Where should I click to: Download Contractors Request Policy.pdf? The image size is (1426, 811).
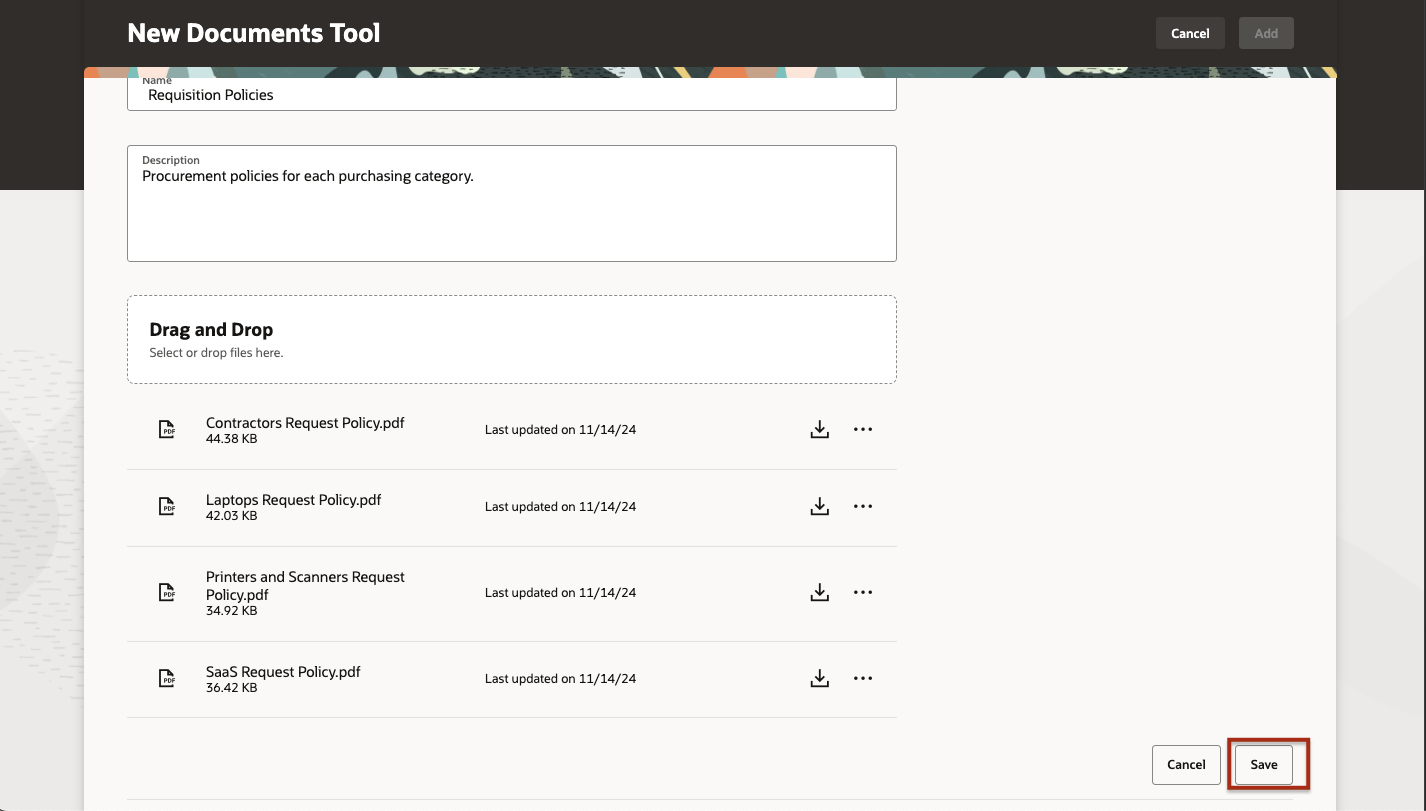819,430
